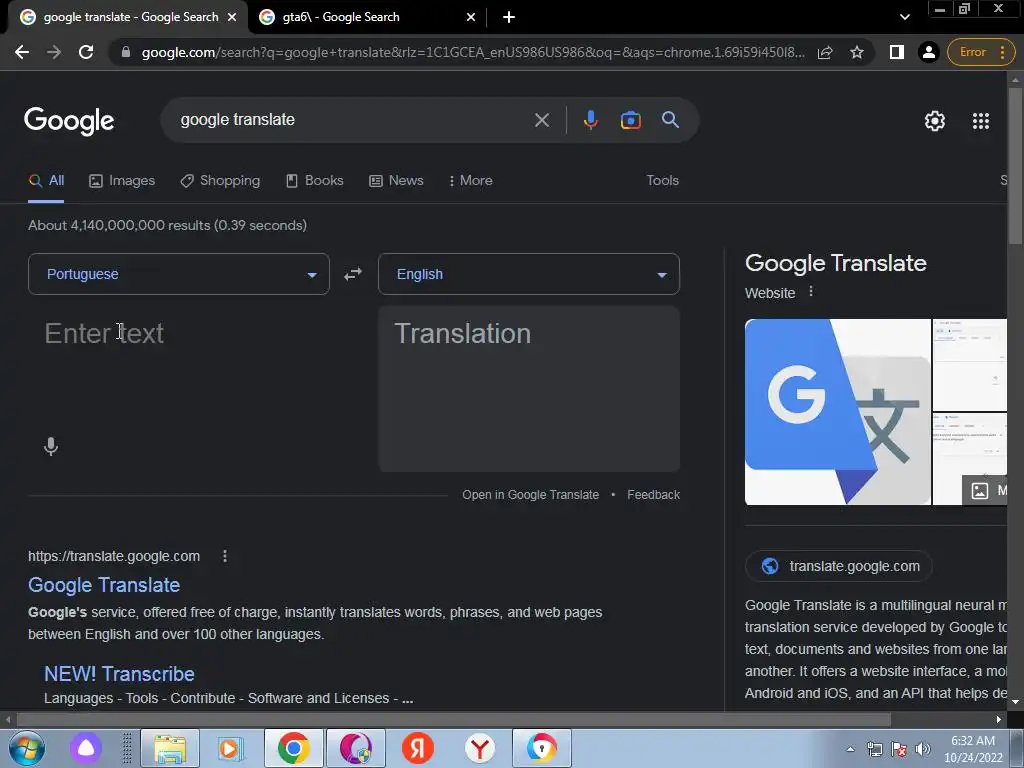Open the Google Translate logo thumbnail
This screenshot has width=1024, height=768.
tap(838, 412)
